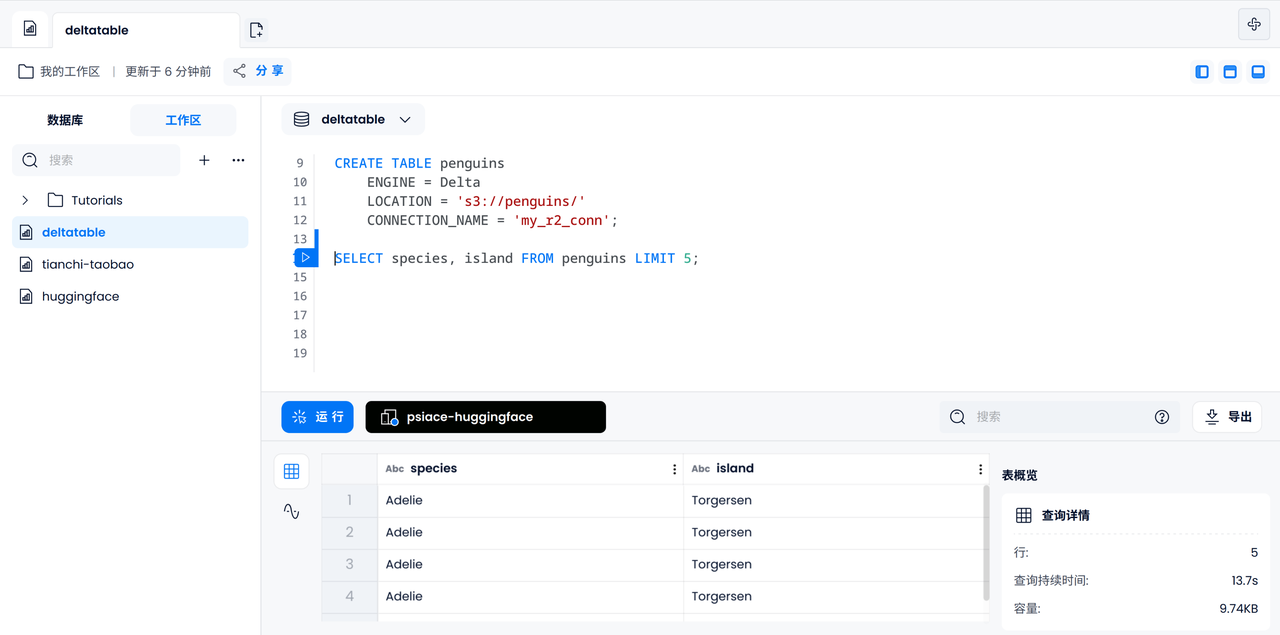Add a new item with the sidebar plus icon
The height and width of the screenshot is (635, 1280).
point(204,160)
